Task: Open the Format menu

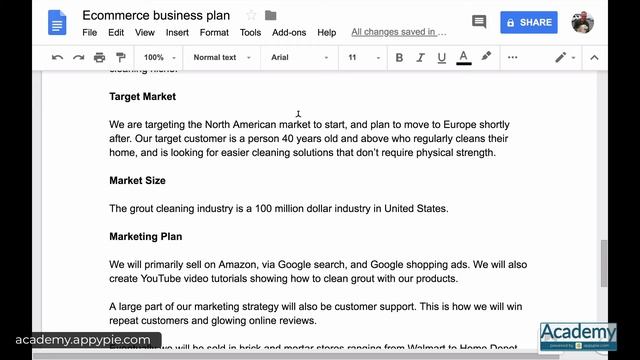Action: click(x=214, y=33)
